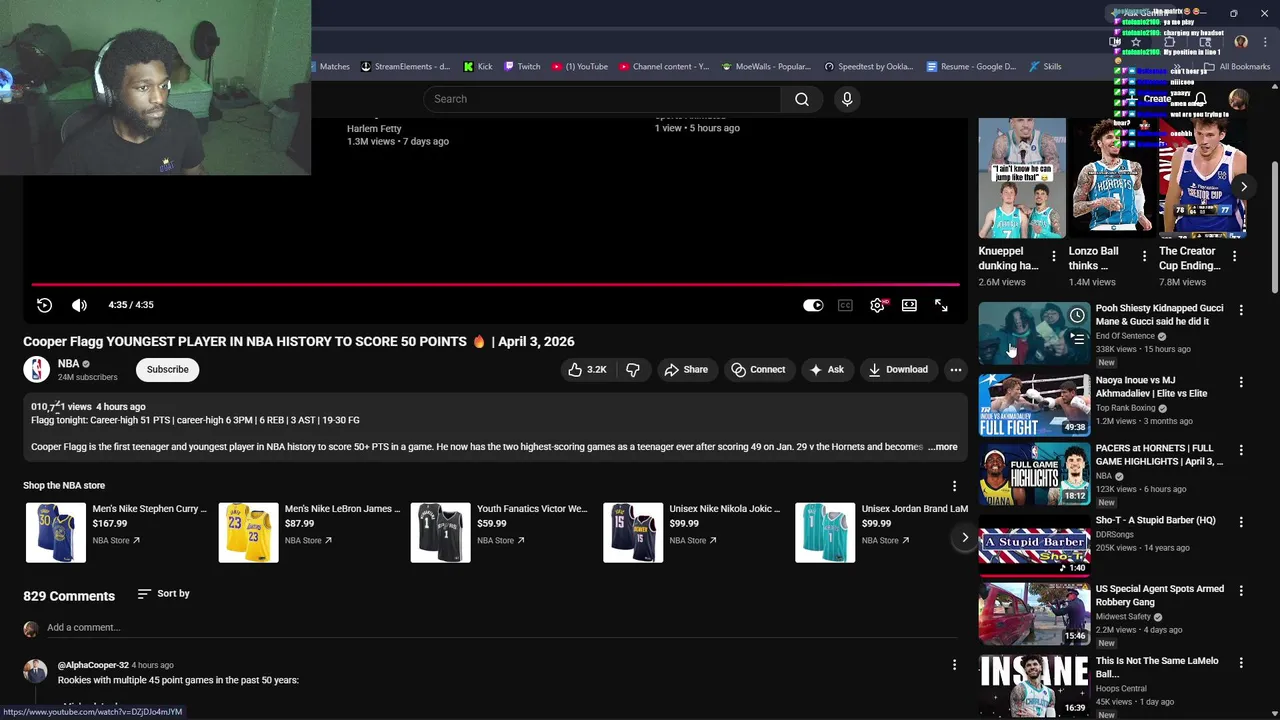Open more actions menu beside Download

[956, 370]
